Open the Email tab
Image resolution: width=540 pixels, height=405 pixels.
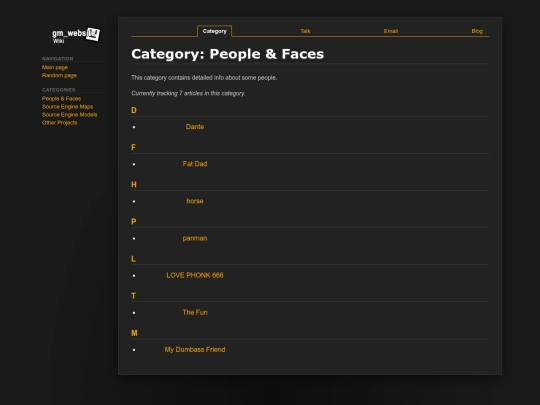coord(391,31)
